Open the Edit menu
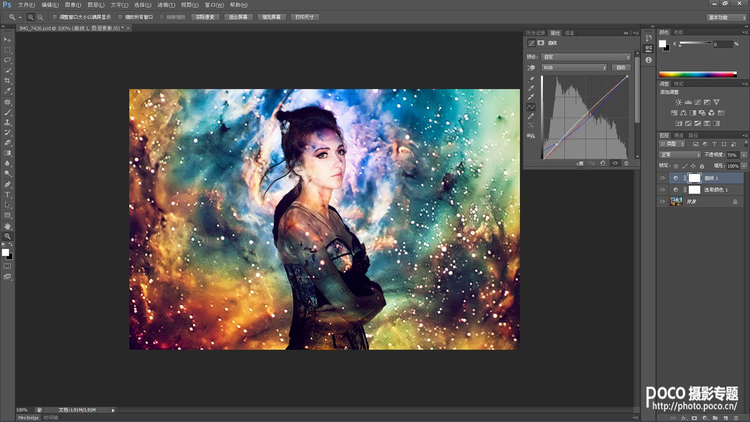 (50, 5)
